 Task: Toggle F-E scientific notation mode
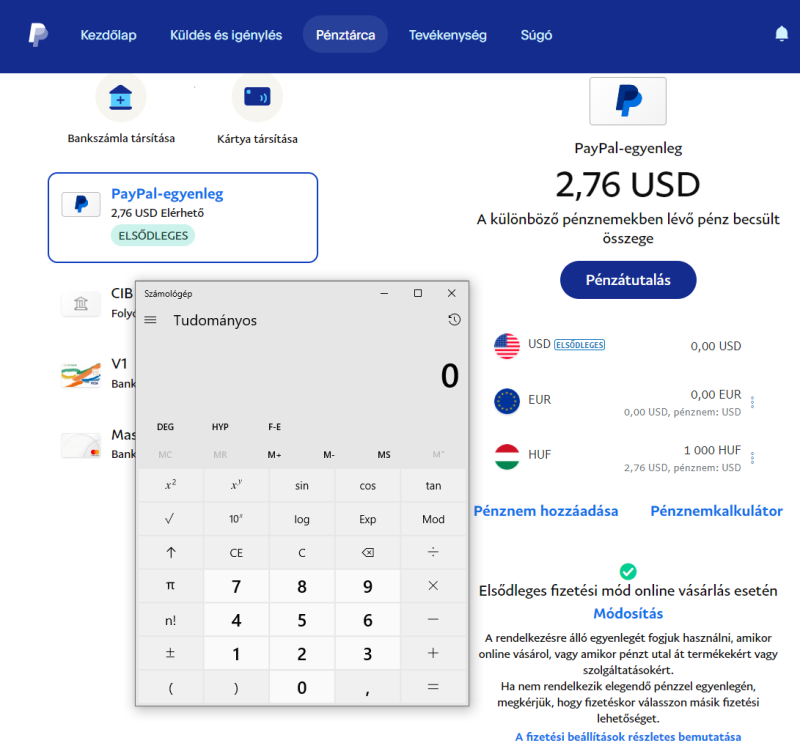click(x=275, y=427)
